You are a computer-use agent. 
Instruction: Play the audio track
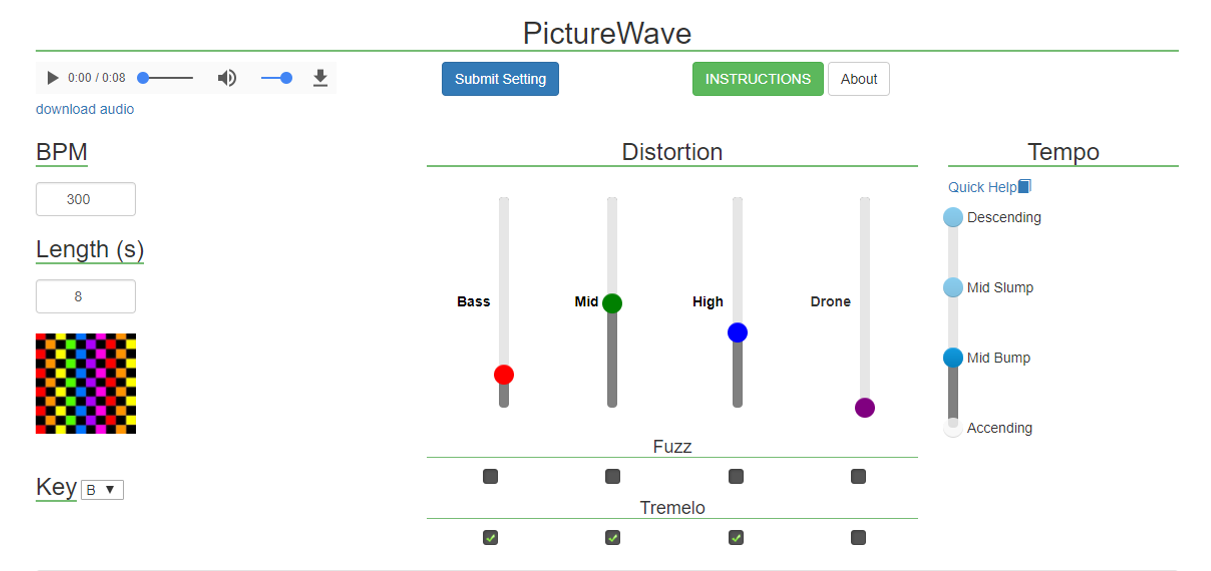pos(52,78)
